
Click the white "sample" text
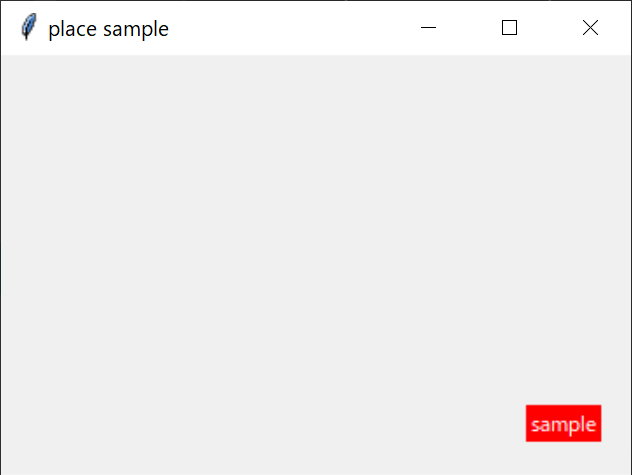563,424
